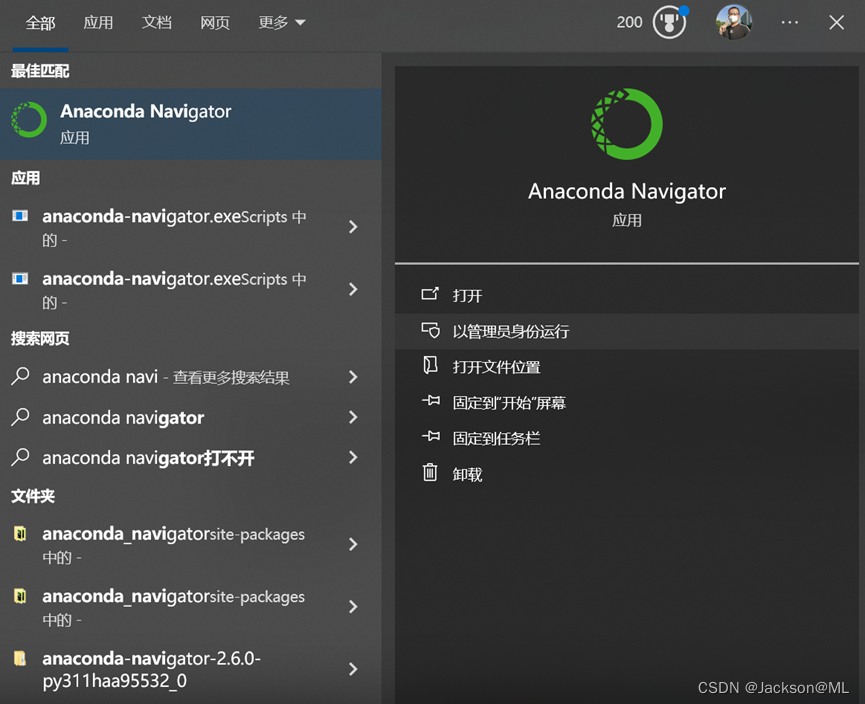Viewport: 865px width, 704px height.
Task: Click the folder icon of anaconda-navigator-2.6.0 result
Action: click(x=20, y=658)
